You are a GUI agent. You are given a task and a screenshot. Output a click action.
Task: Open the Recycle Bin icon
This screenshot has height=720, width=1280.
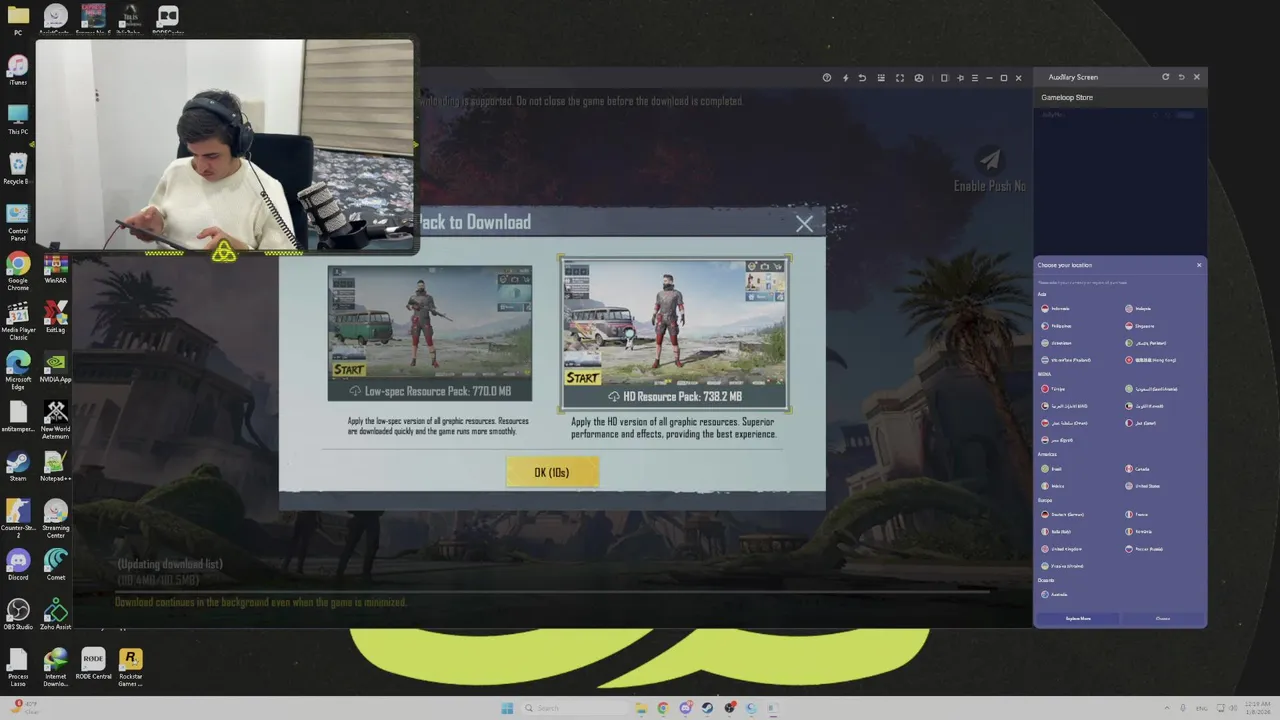click(x=18, y=169)
